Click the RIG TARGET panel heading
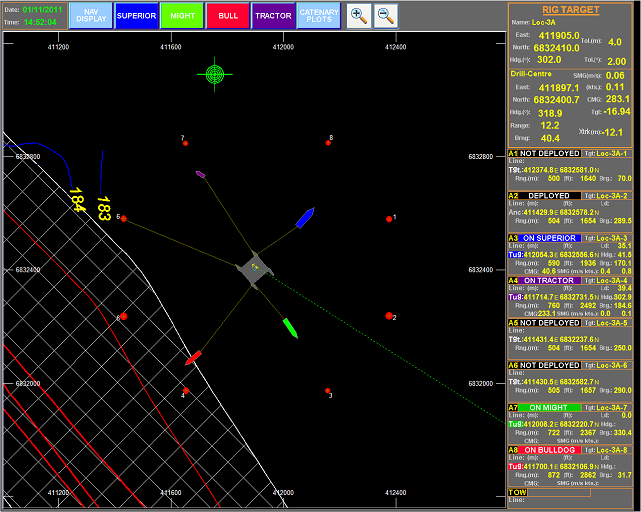 [571, 10]
